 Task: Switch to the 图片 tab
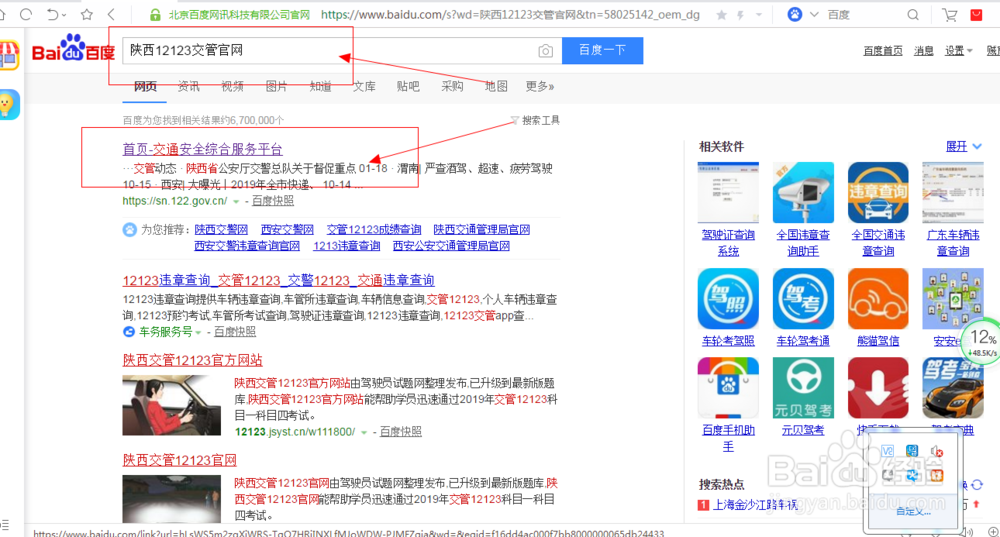(x=276, y=86)
